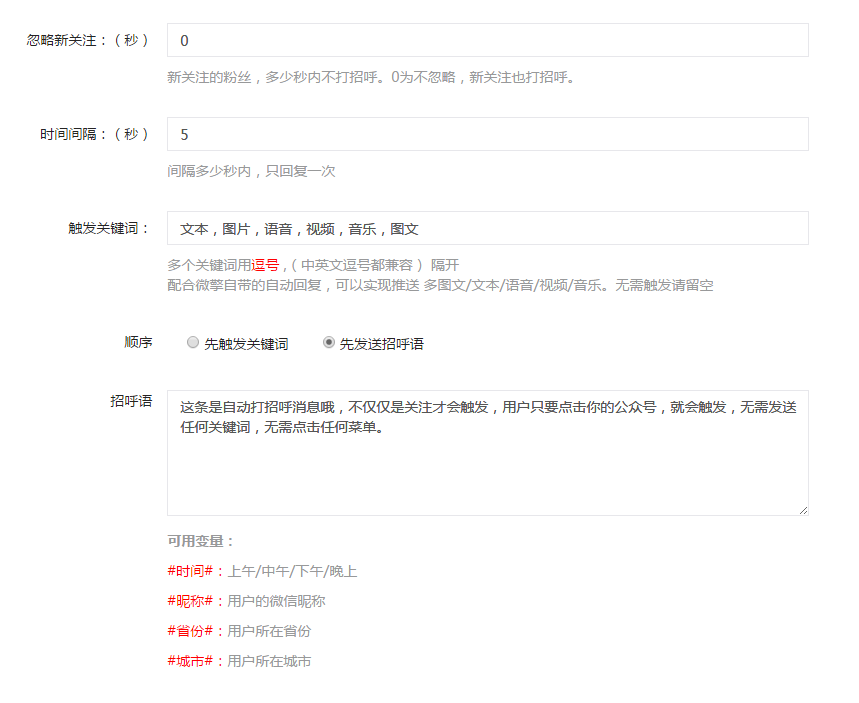This screenshot has width=859, height=703.
Task: Click the 触发关键词： field label
Action: coord(109,228)
